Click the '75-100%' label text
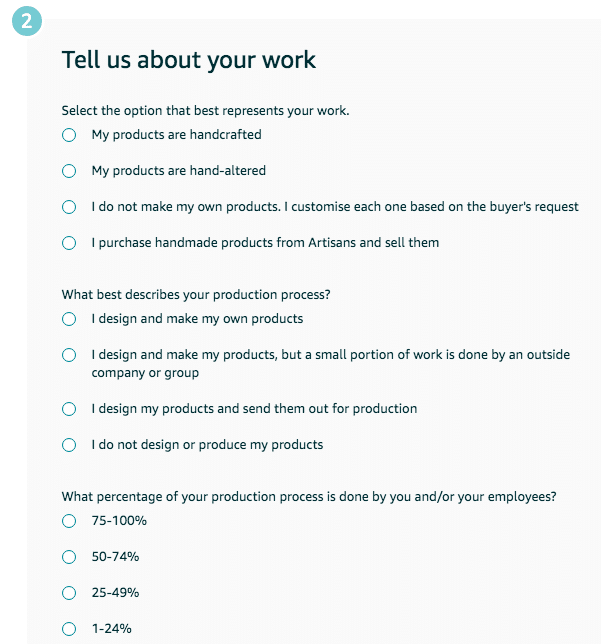Viewport: 601px width, 644px height. click(x=119, y=521)
